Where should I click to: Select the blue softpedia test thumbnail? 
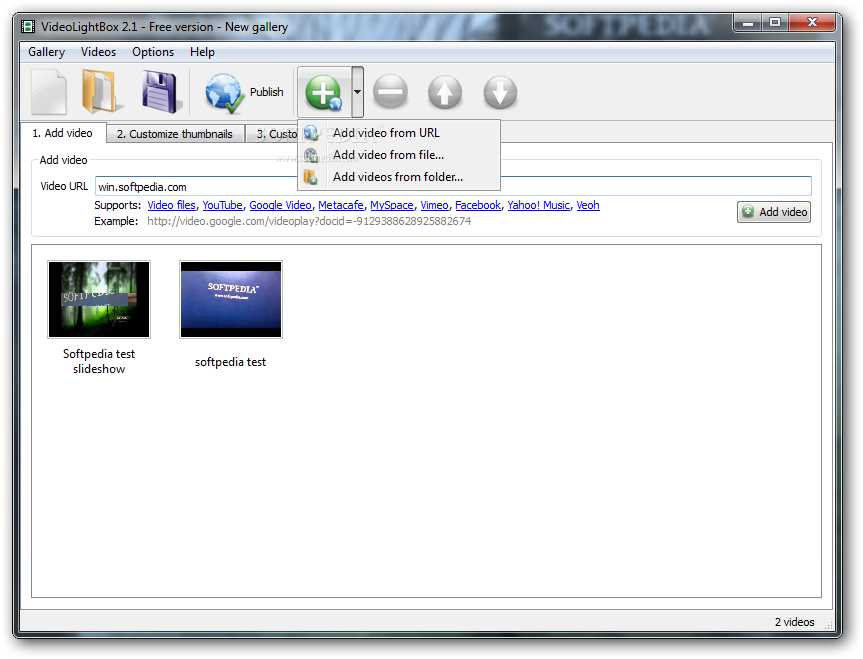tap(231, 299)
